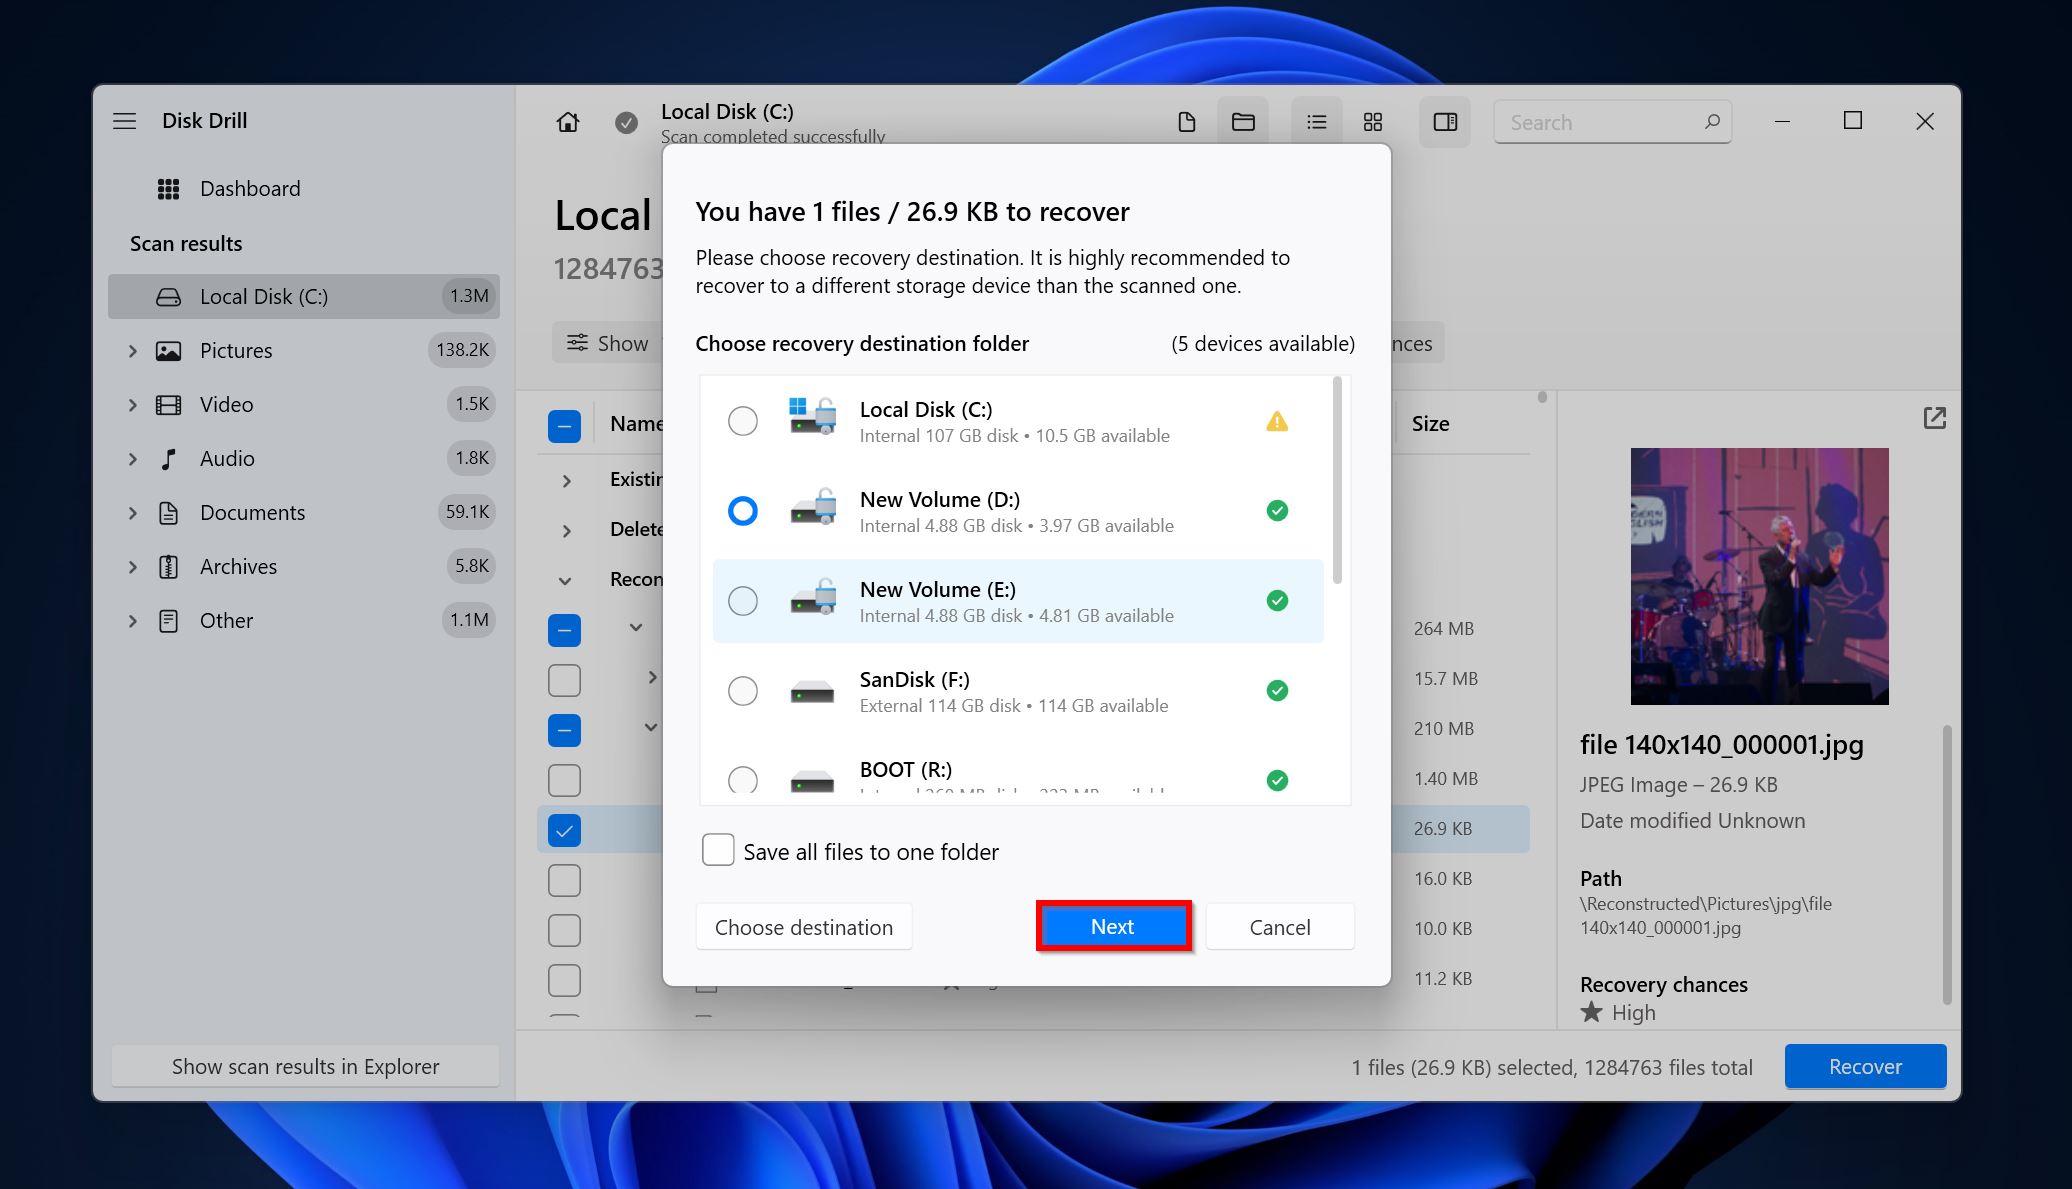The image size is (2072, 1189).
Task: Select Local Disk (C:) radio button
Action: tap(743, 421)
